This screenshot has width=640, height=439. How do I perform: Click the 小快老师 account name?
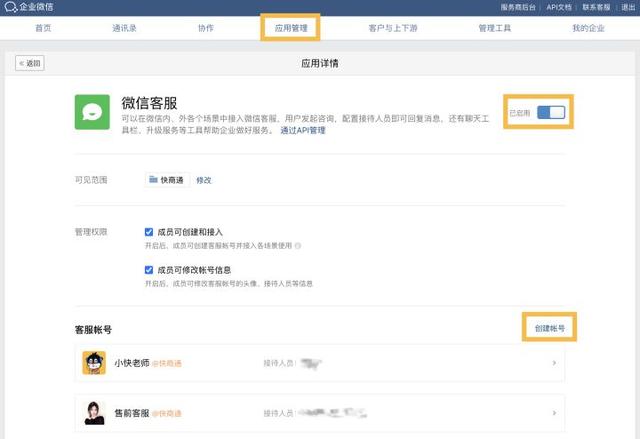click(132, 363)
